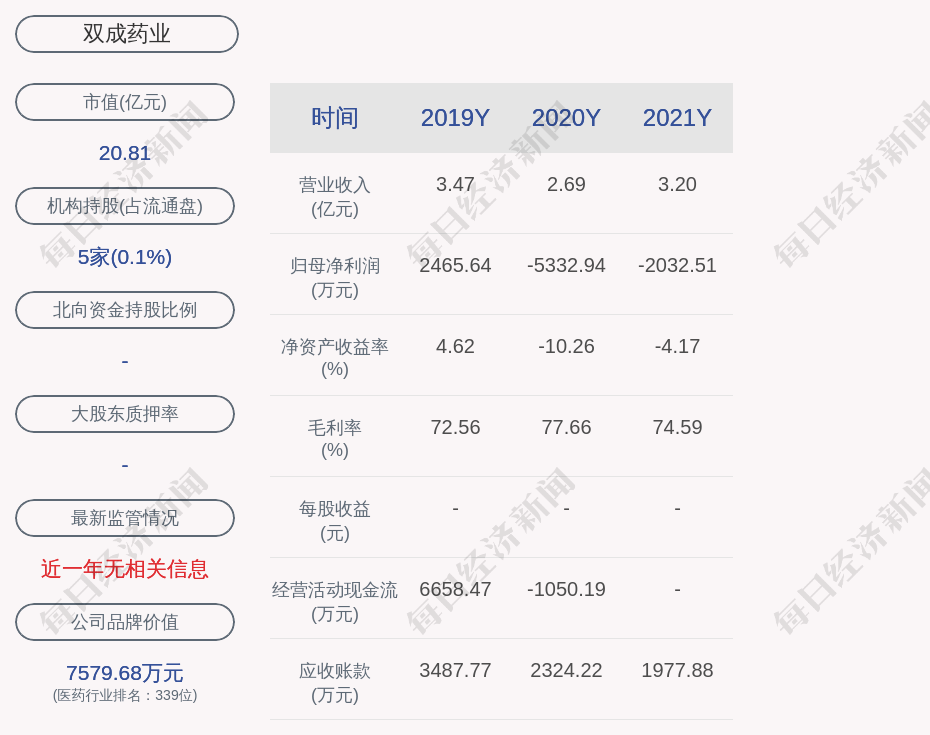Click the ROE value 4.62
This screenshot has width=930, height=735.
tap(455, 346)
